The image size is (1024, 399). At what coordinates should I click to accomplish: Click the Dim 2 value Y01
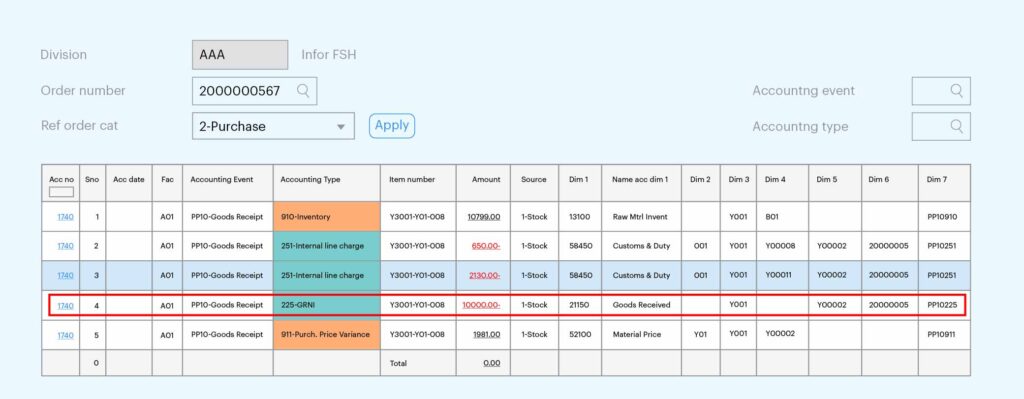click(x=700, y=334)
